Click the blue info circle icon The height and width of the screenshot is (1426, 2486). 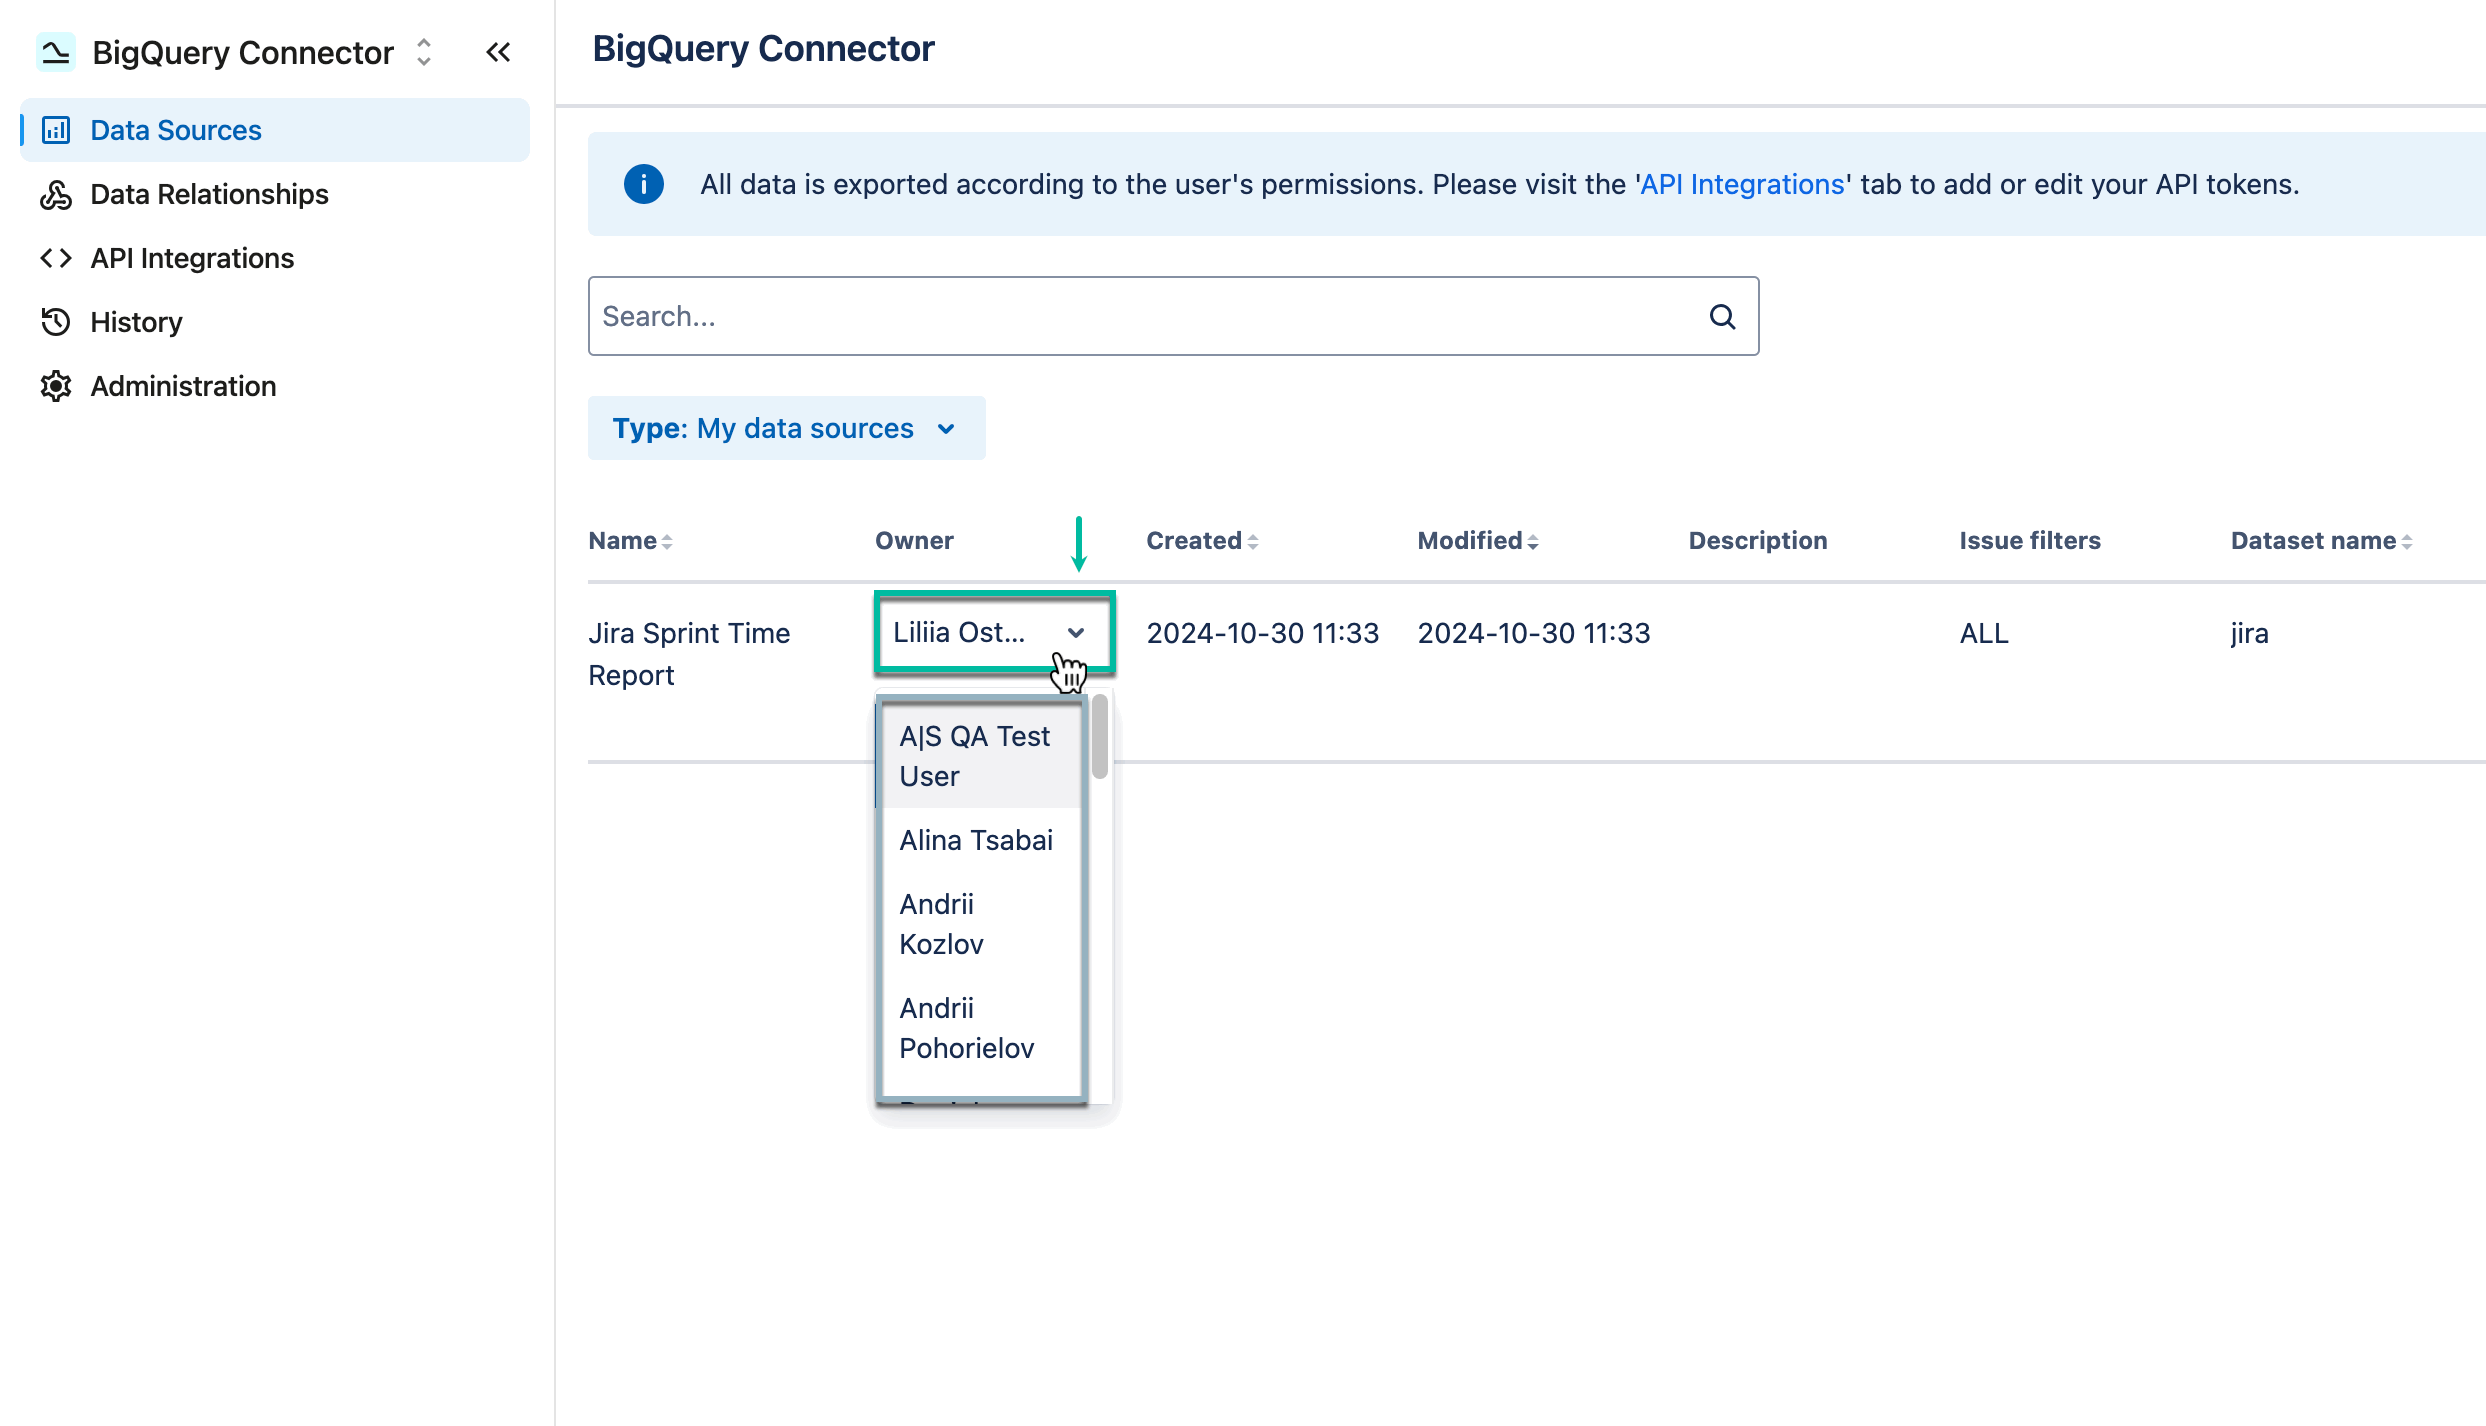tap(643, 184)
